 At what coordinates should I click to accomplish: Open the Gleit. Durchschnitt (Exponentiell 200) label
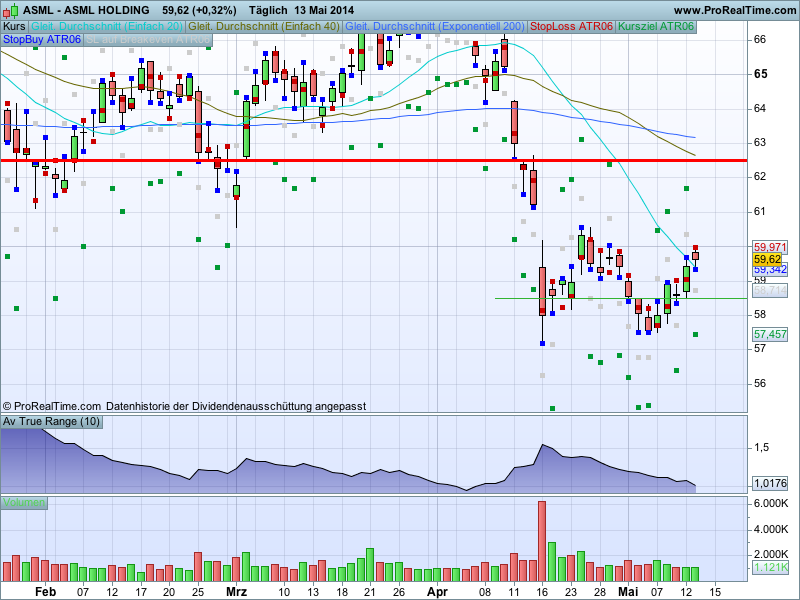(435, 27)
